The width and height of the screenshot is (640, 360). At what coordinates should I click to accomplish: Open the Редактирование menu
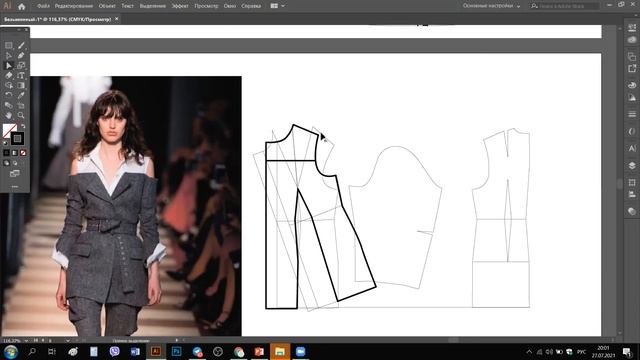tap(74, 6)
